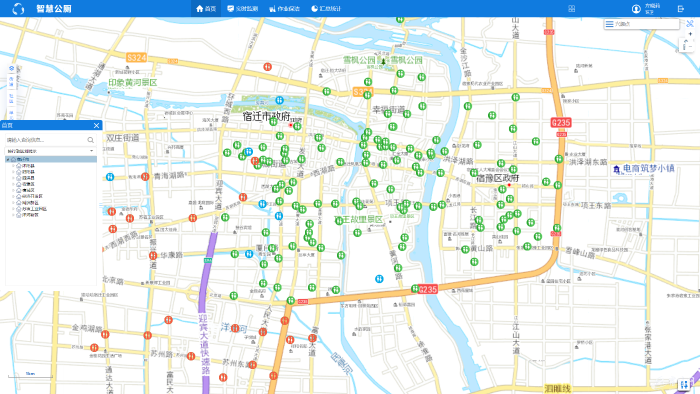Viewport: 700px width, 394px height.
Task: Click blue toilet marker left of 青海湖路
Action: pos(110,177)
